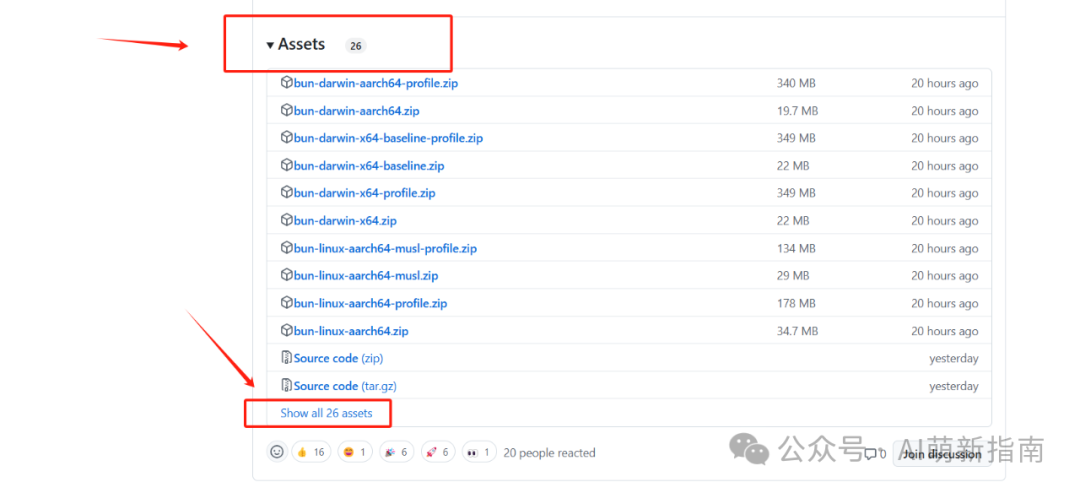Toggle rocket reaction with 6
Viewport: 1080px width, 493px height.
pos(438,452)
